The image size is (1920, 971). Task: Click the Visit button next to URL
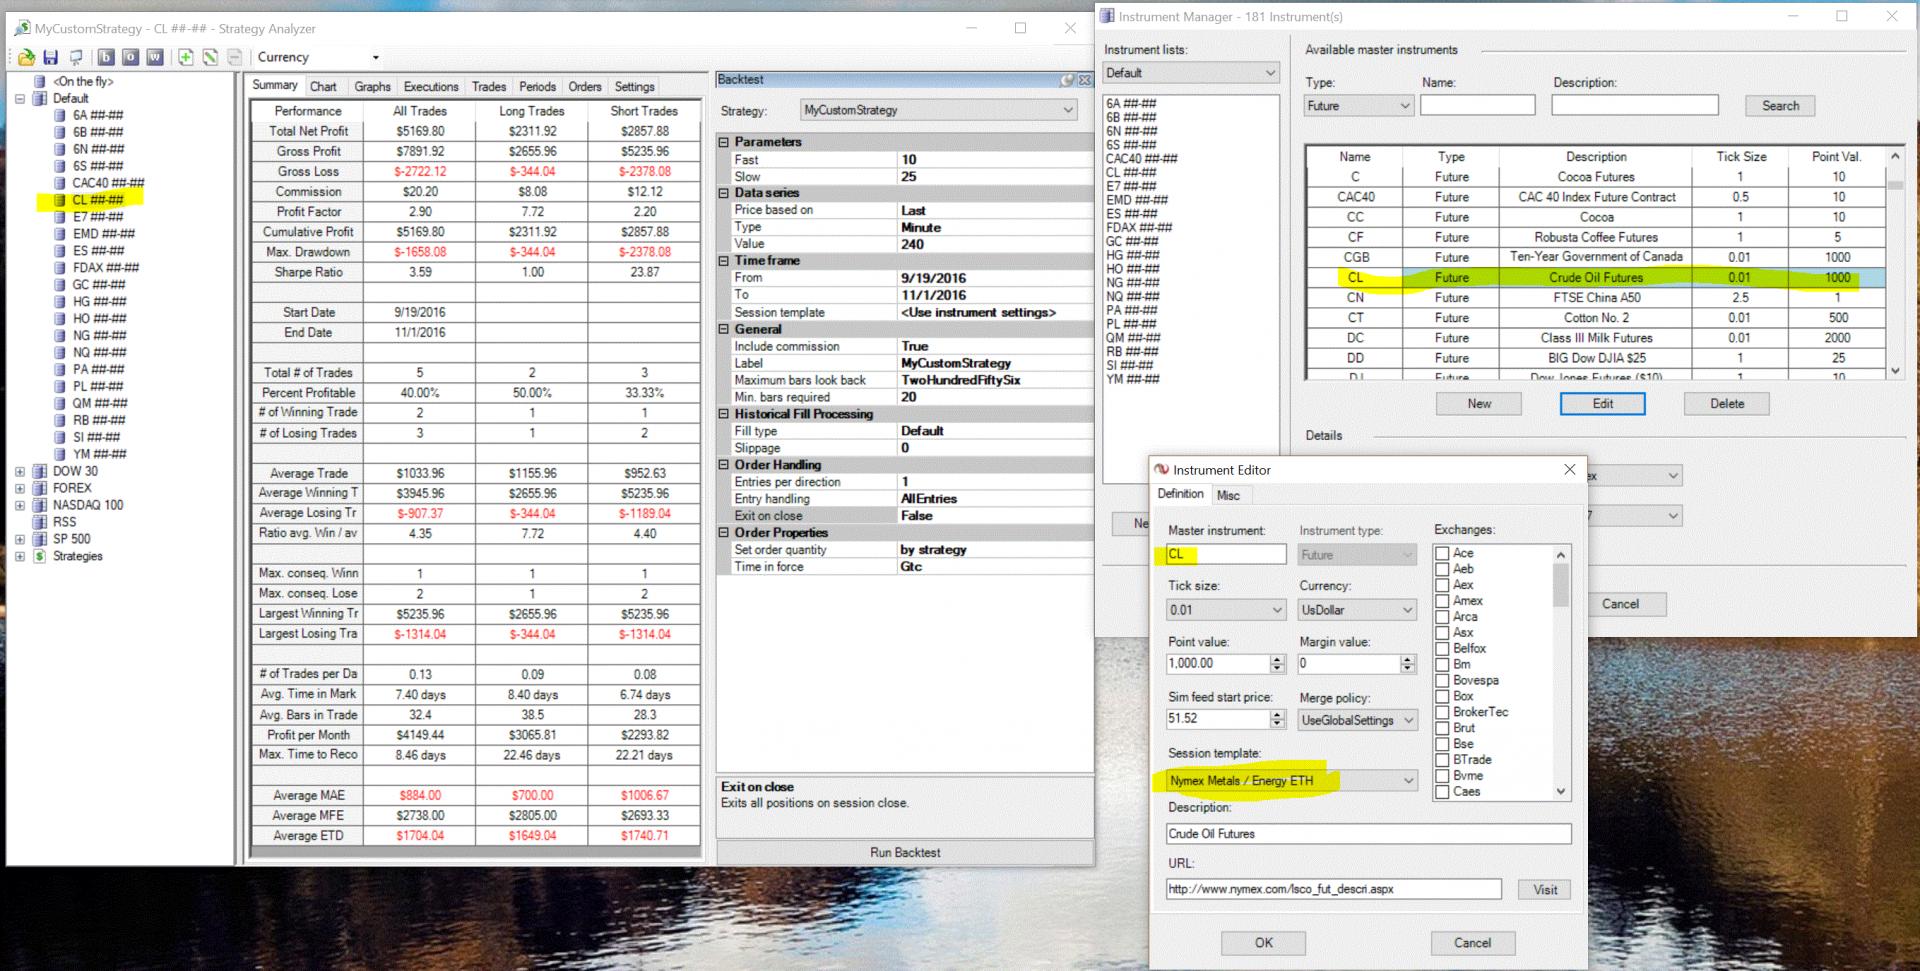(1545, 890)
